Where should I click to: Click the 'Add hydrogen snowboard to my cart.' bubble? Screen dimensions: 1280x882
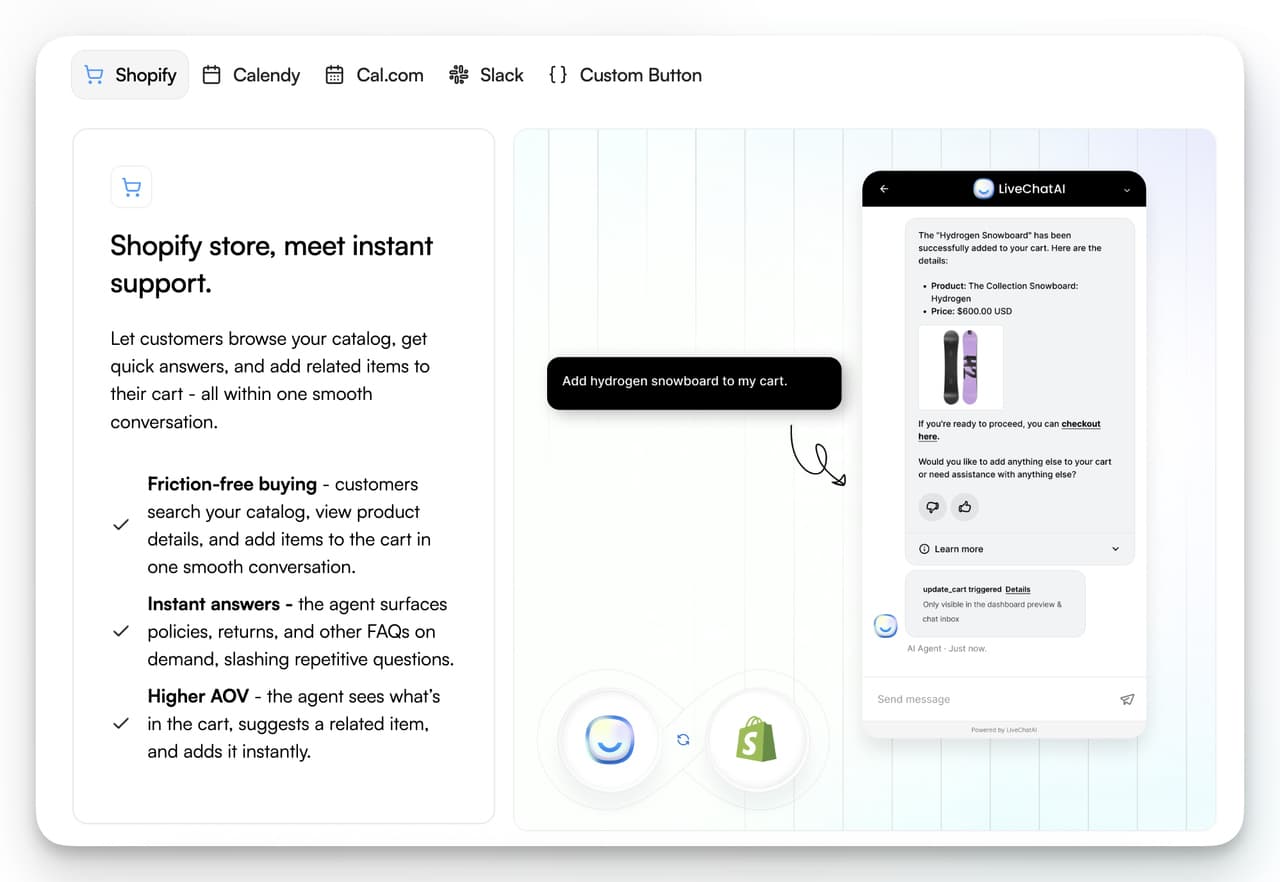pyautogui.click(x=694, y=383)
